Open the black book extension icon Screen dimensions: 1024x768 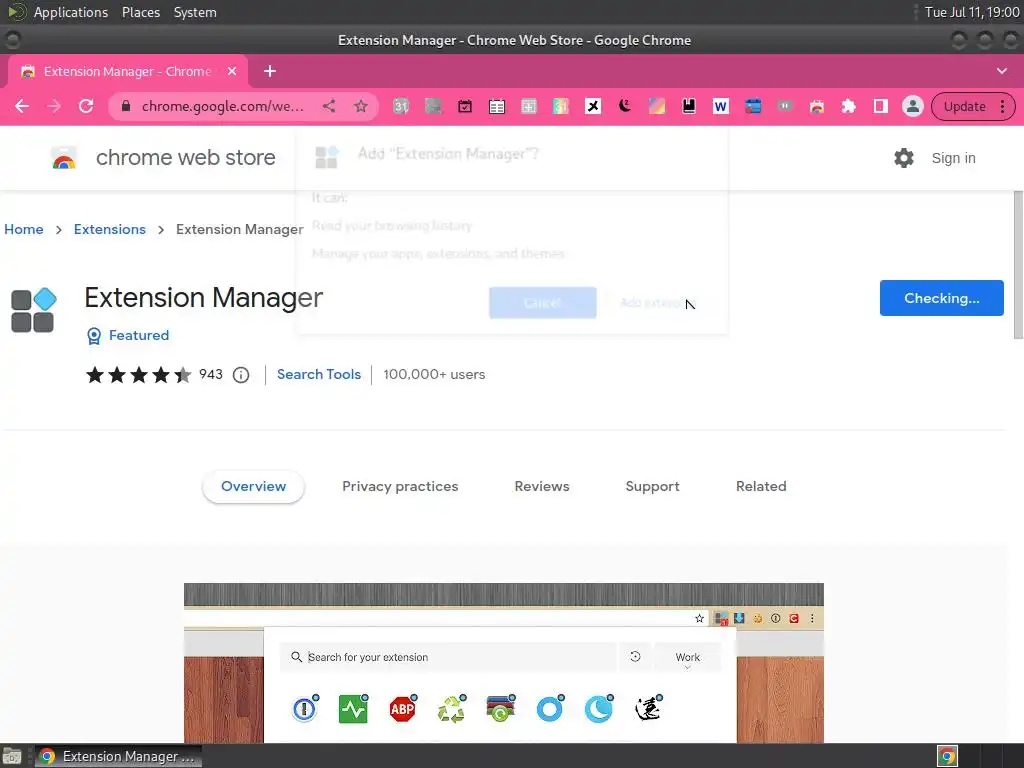pos(689,106)
